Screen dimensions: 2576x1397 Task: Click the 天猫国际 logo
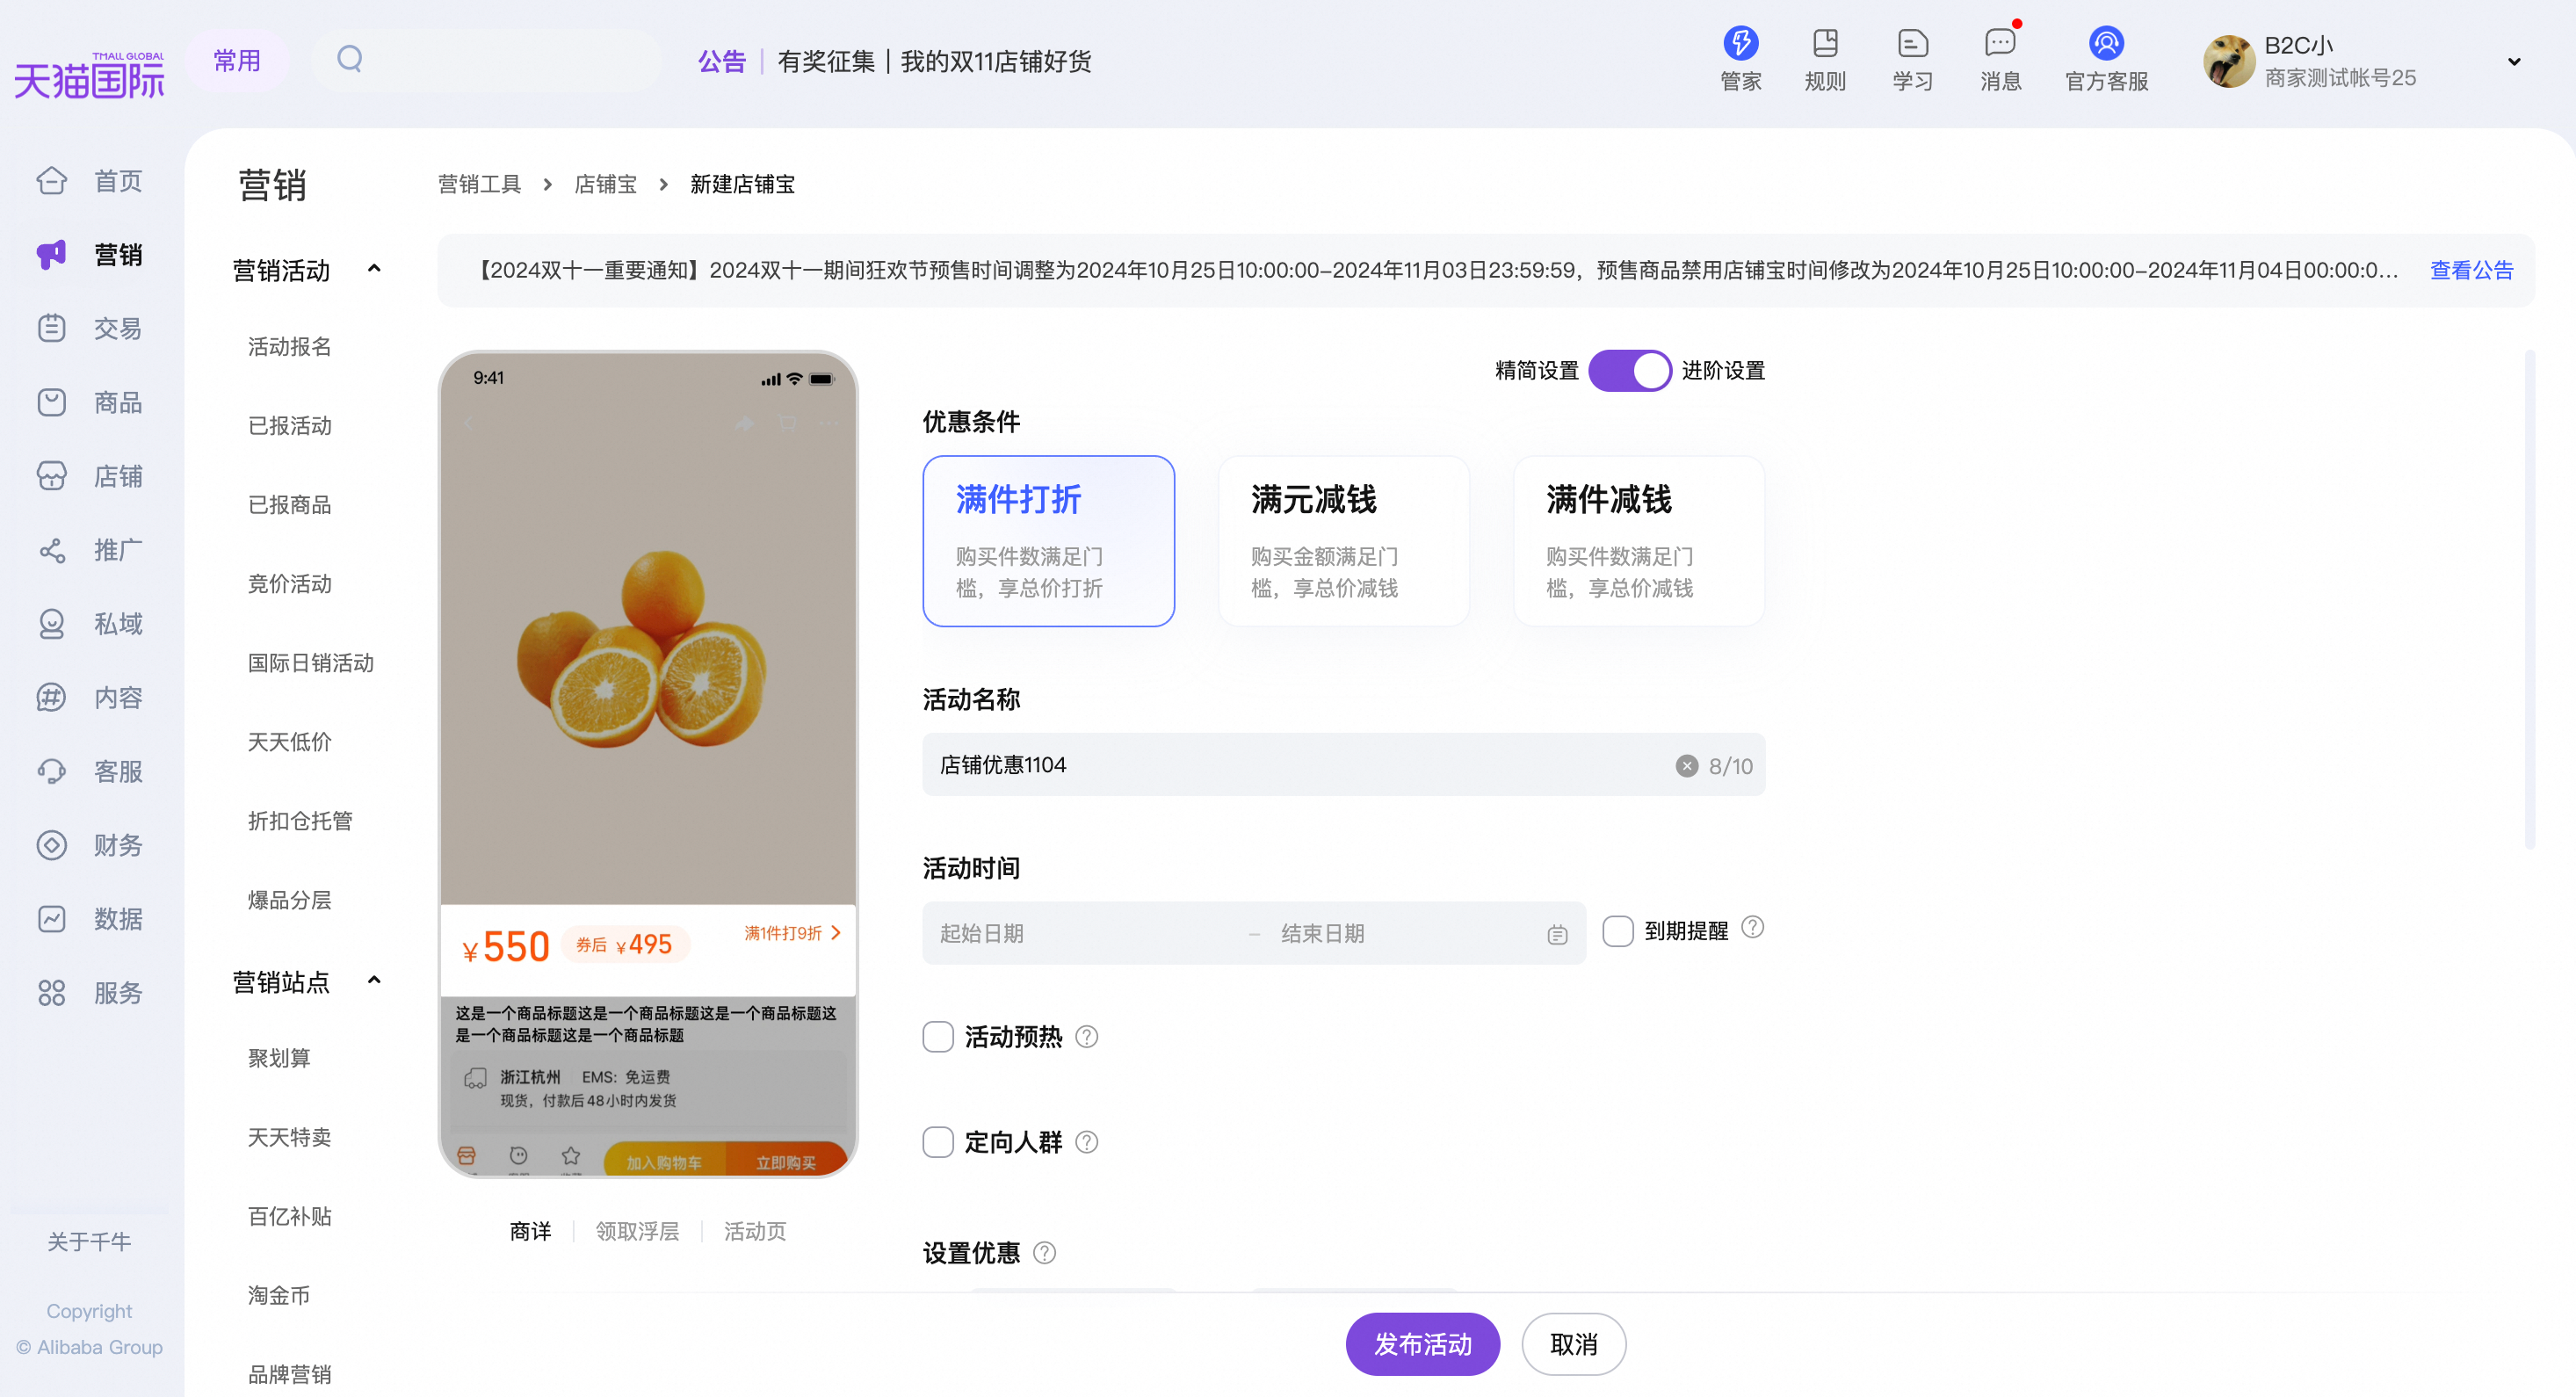(89, 75)
